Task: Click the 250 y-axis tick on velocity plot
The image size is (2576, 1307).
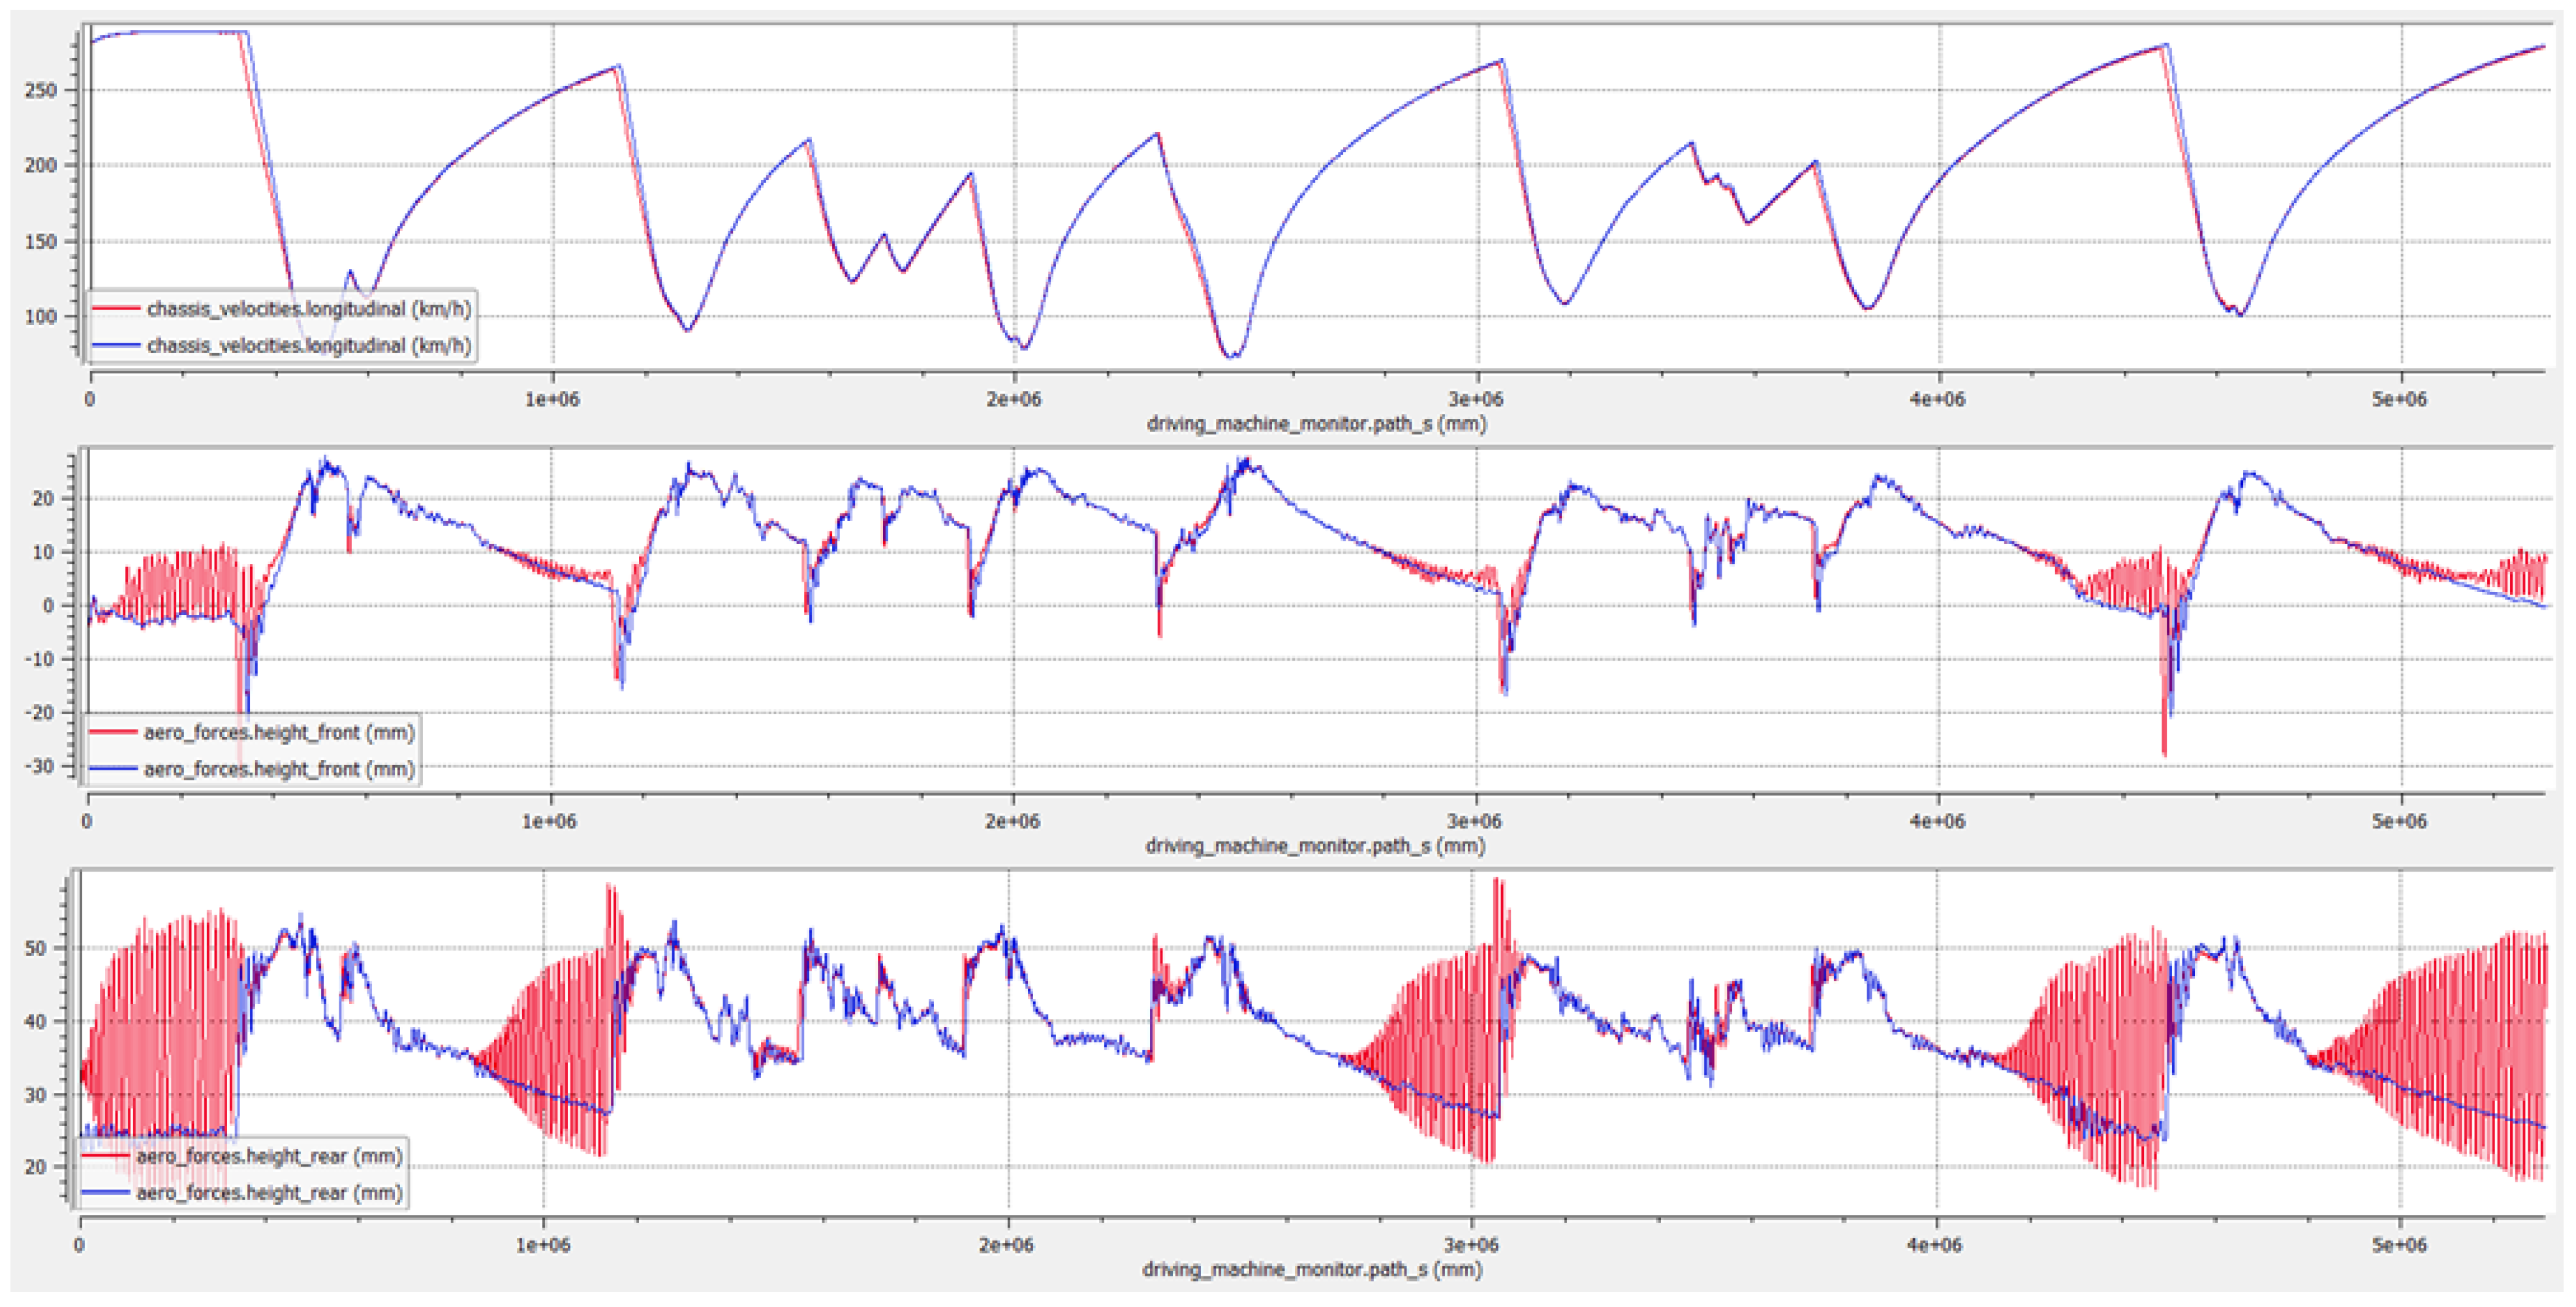Action: [x=41, y=91]
